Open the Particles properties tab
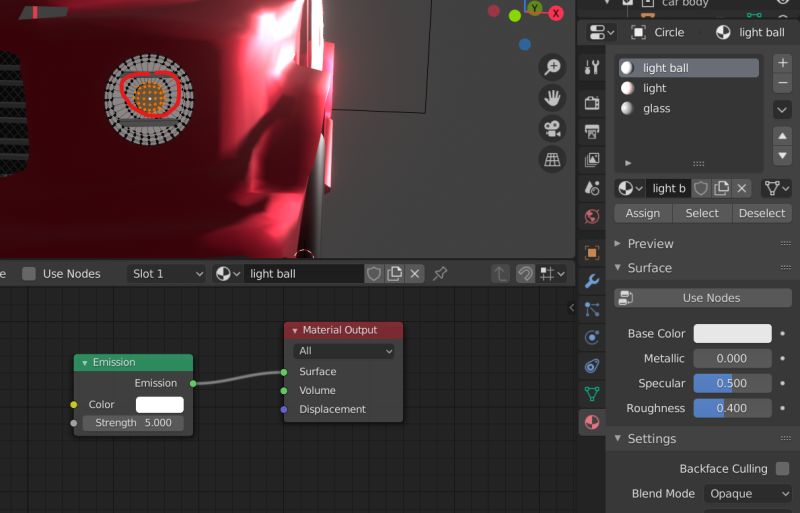The height and width of the screenshot is (513, 800). [x=592, y=309]
